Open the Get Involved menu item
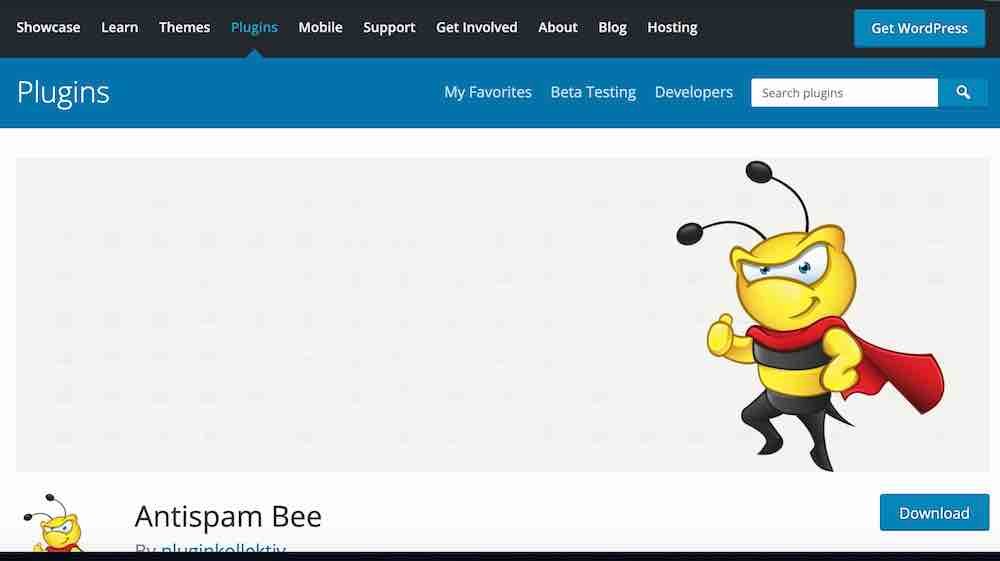 [476, 27]
